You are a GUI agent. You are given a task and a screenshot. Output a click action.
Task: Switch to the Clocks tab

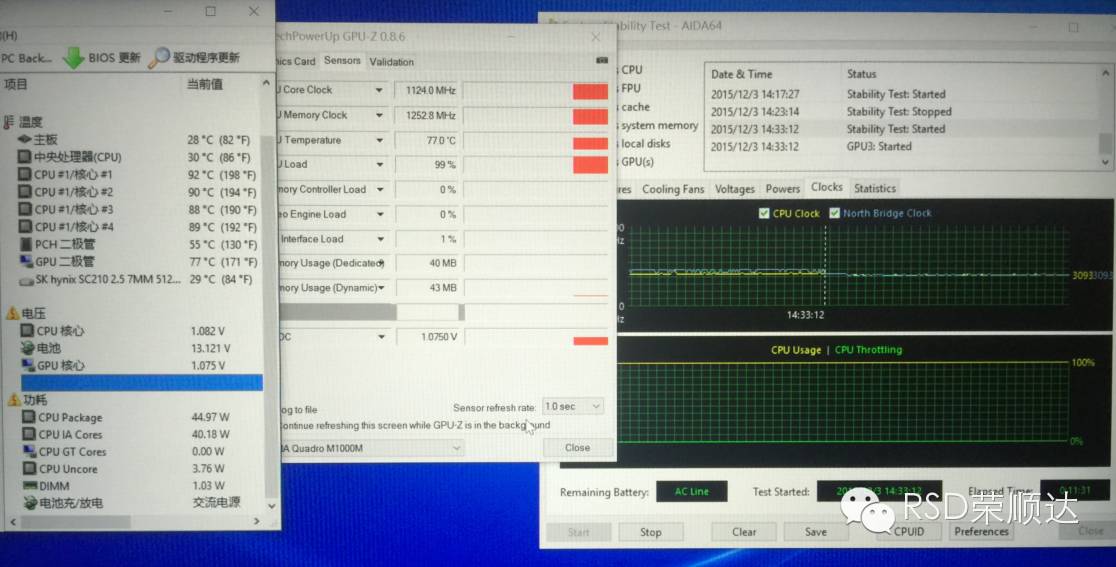tap(826, 187)
